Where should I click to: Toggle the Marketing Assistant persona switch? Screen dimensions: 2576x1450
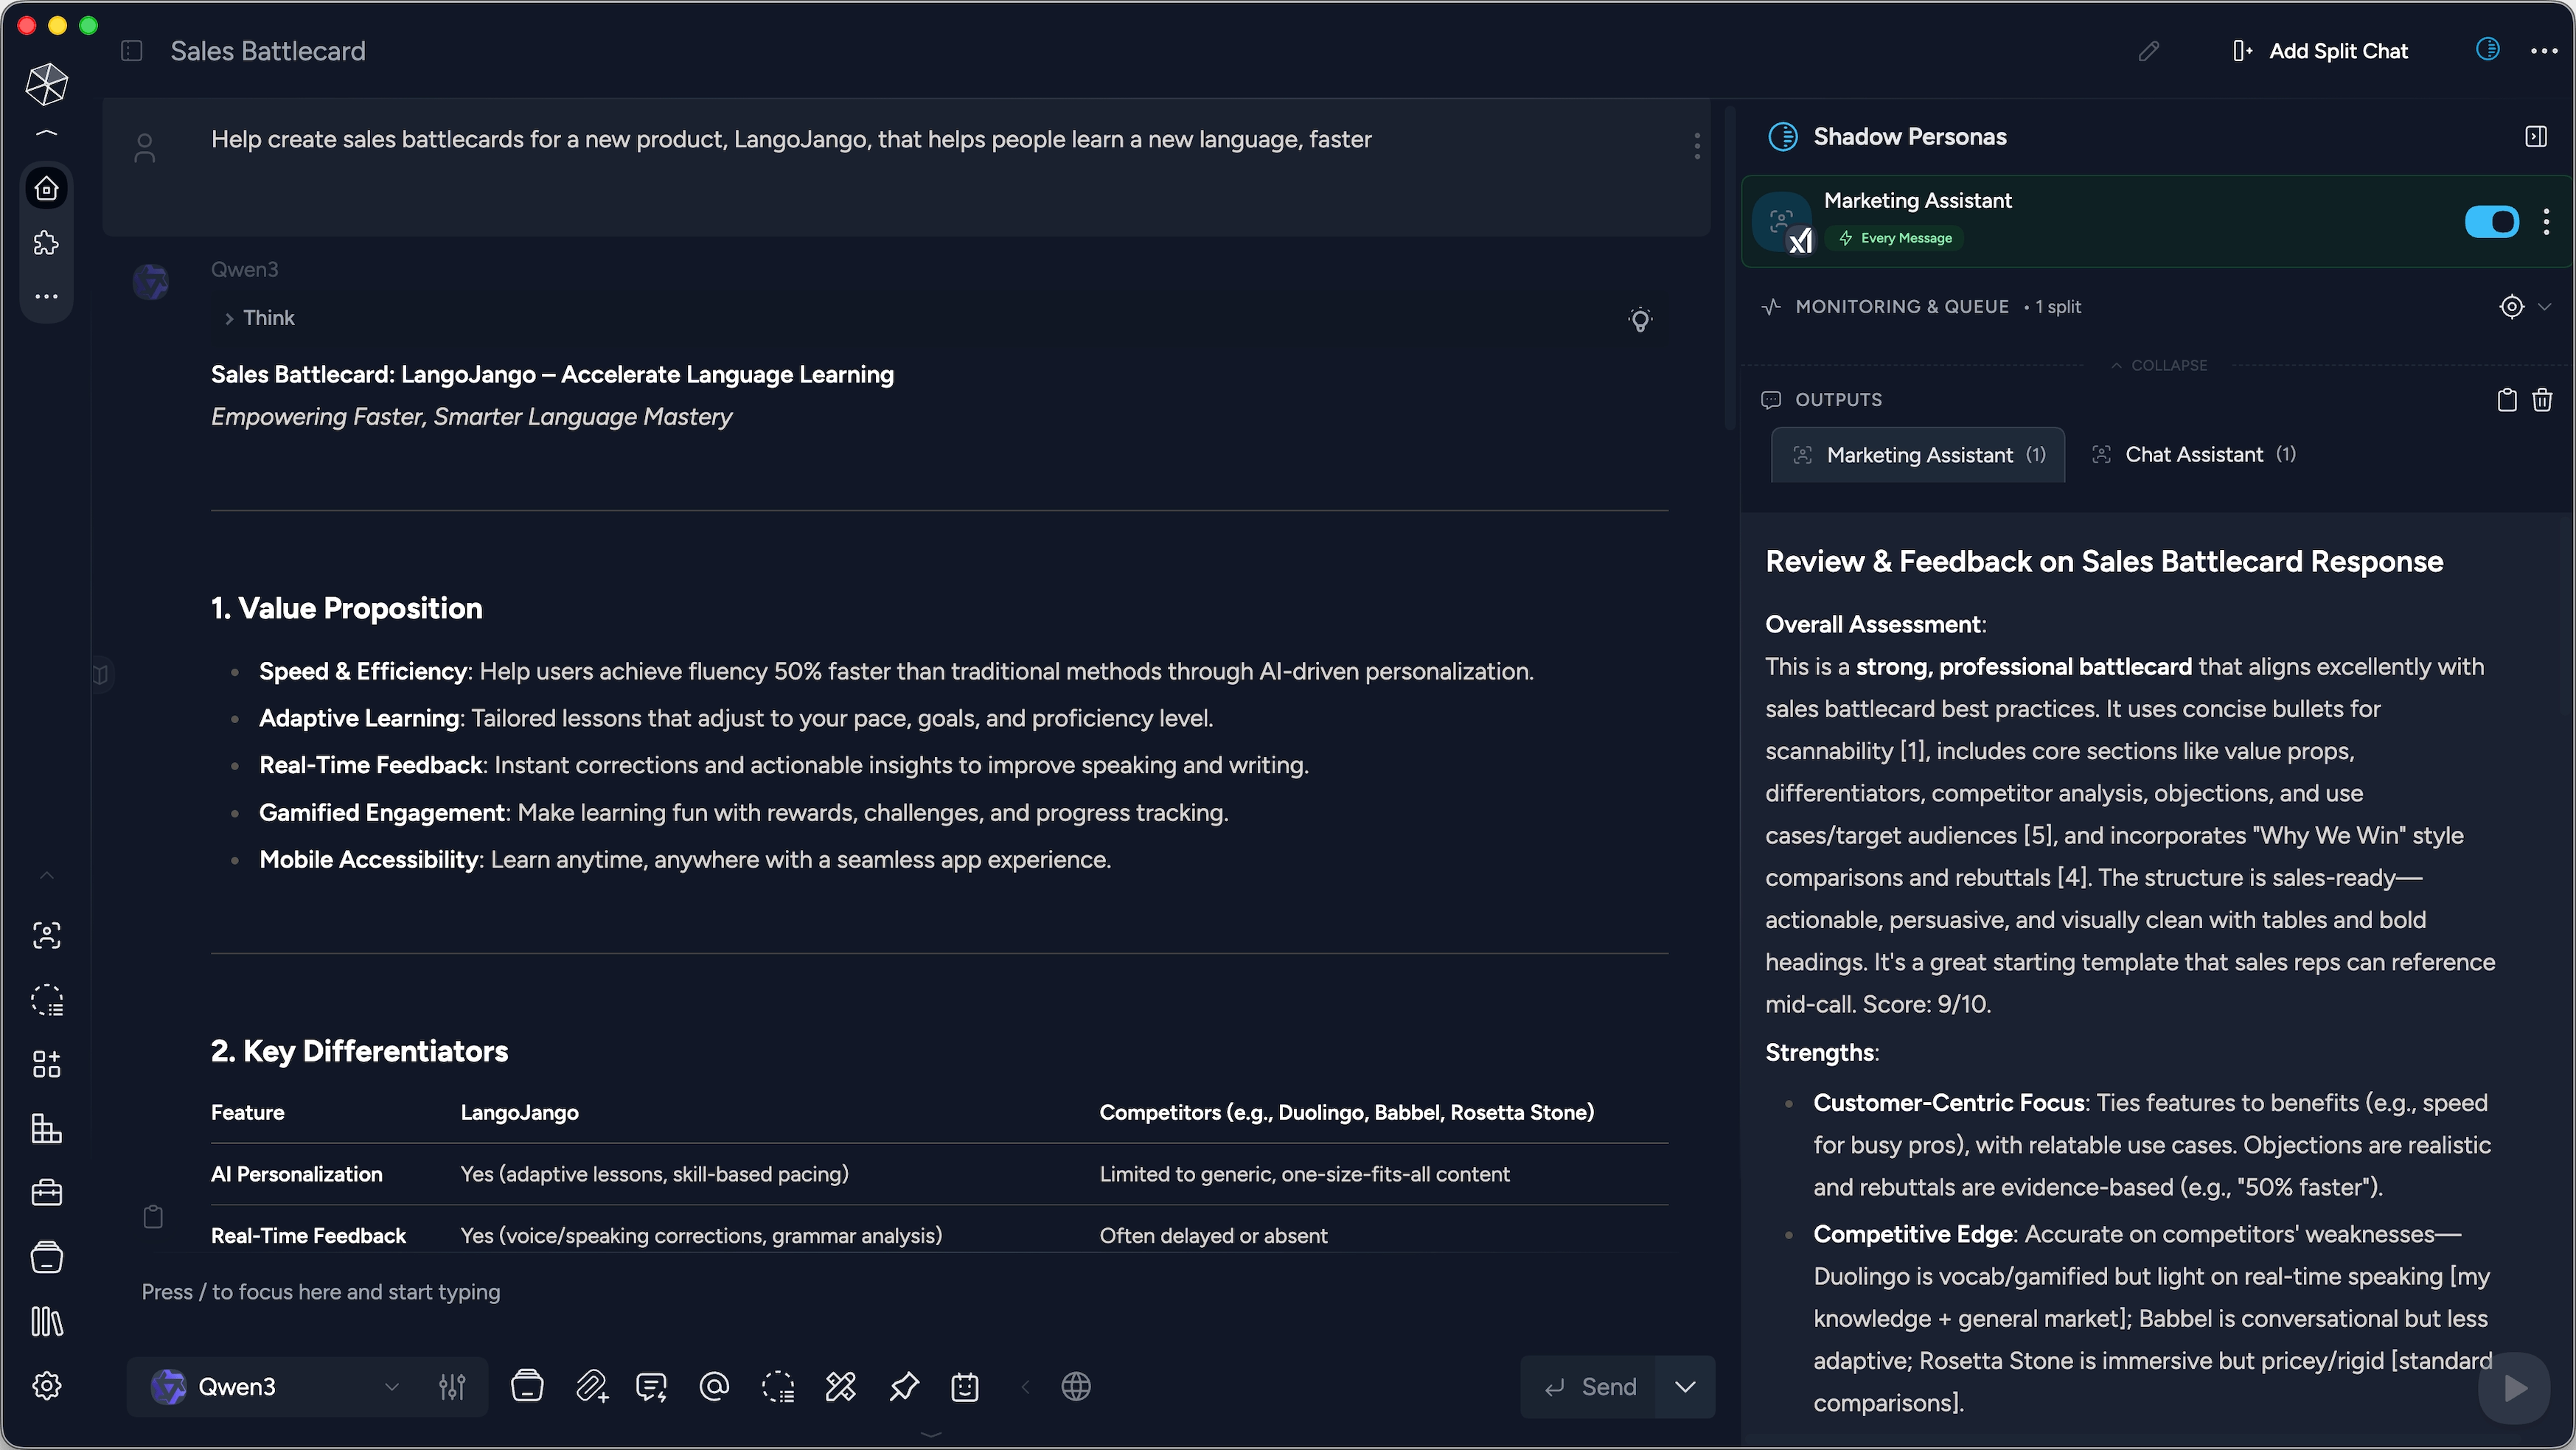pos(2492,221)
